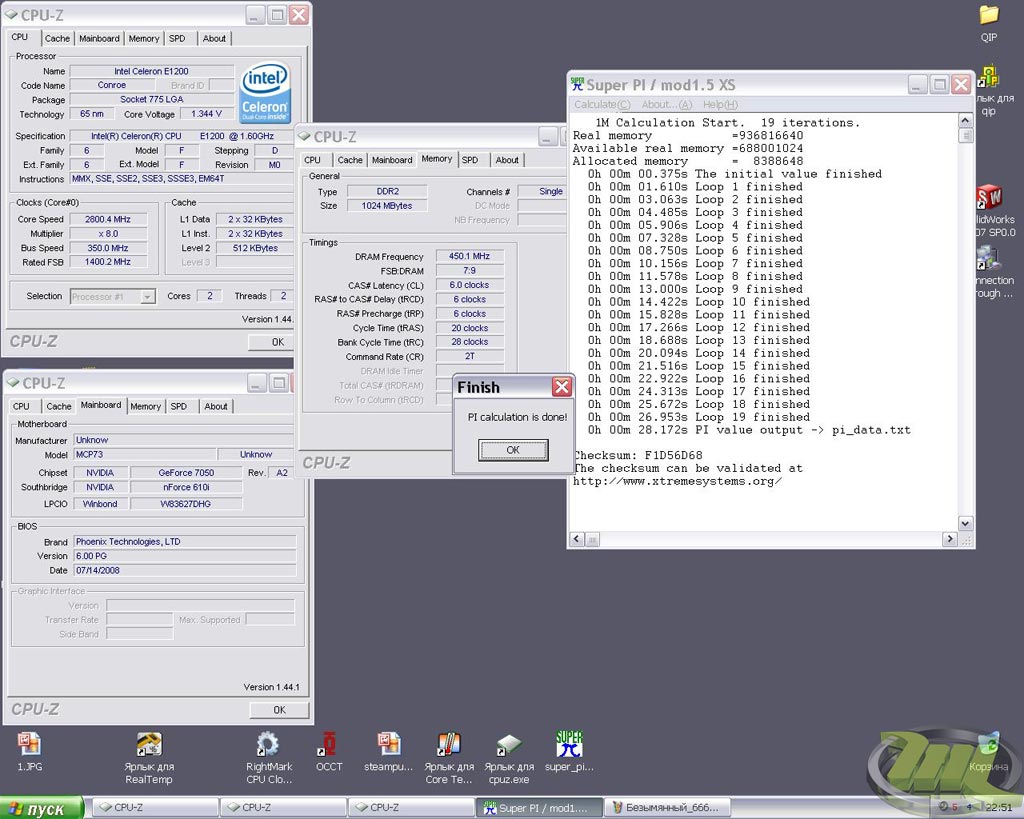This screenshot has height=819, width=1024.
Task: Click the taskbar clock showing 22:51
Action: click(999, 808)
